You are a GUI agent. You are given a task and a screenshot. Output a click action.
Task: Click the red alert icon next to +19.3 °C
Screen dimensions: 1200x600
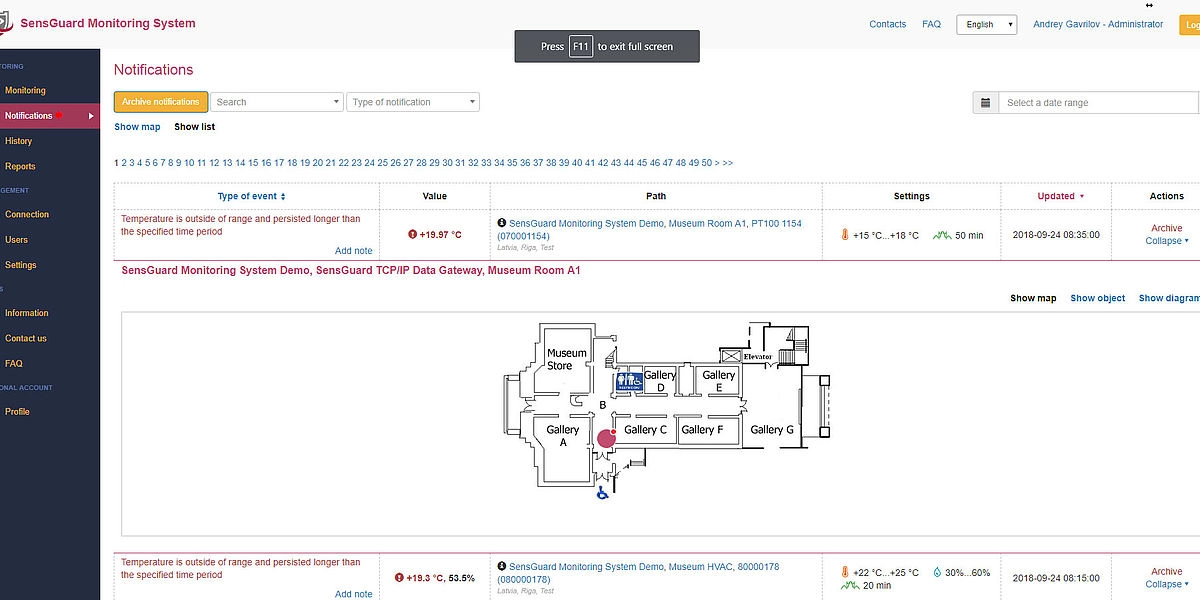(400, 577)
